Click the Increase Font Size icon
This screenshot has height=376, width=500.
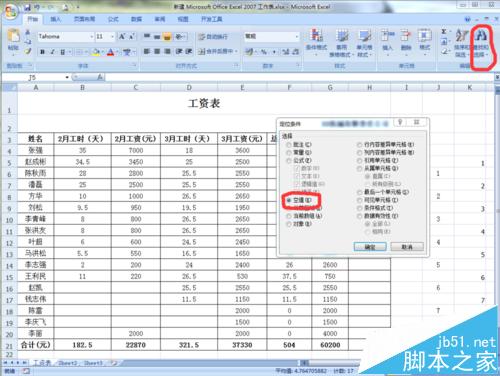click(x=122, y=36)
